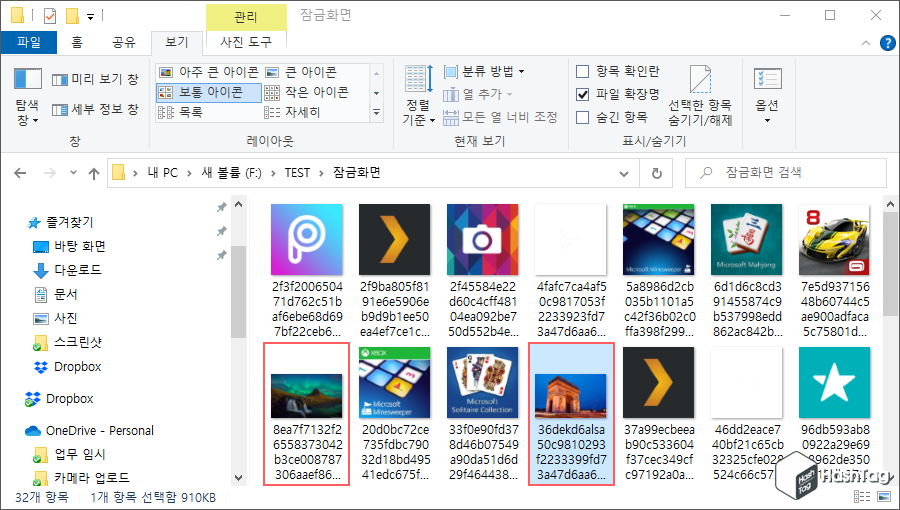Image resolution: width=900 pixels, height=510 pixels.
Task: Select Arc de Triomphe file 36dekd6alsa…
Action: pos(571,414)
